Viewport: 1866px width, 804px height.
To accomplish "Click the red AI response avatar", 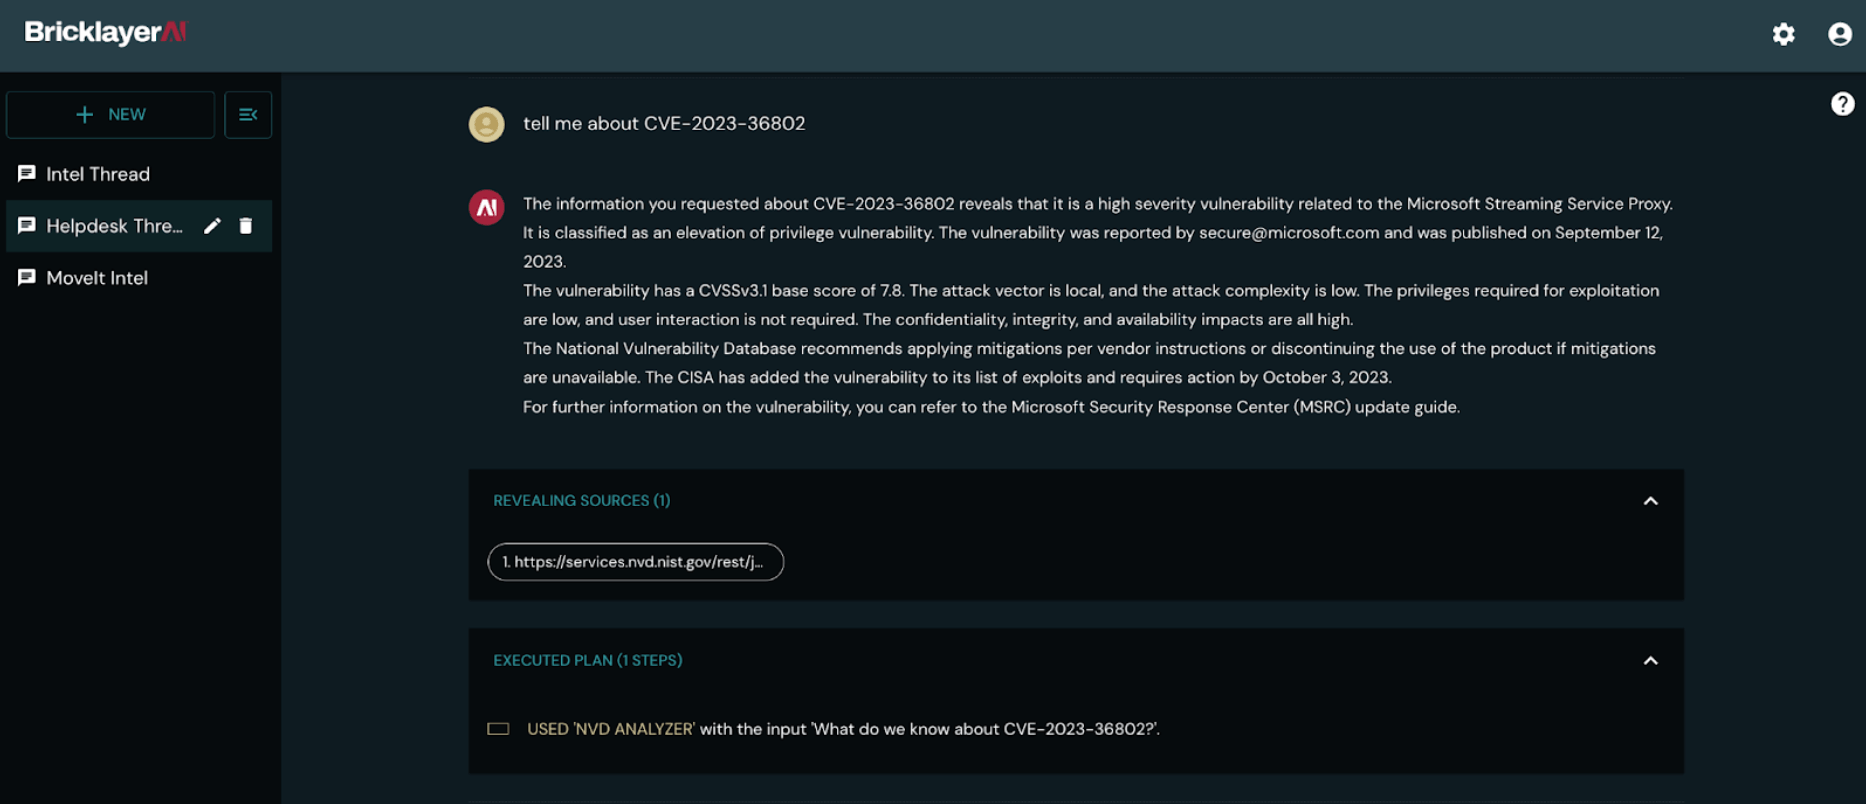I will coord(487,208).
